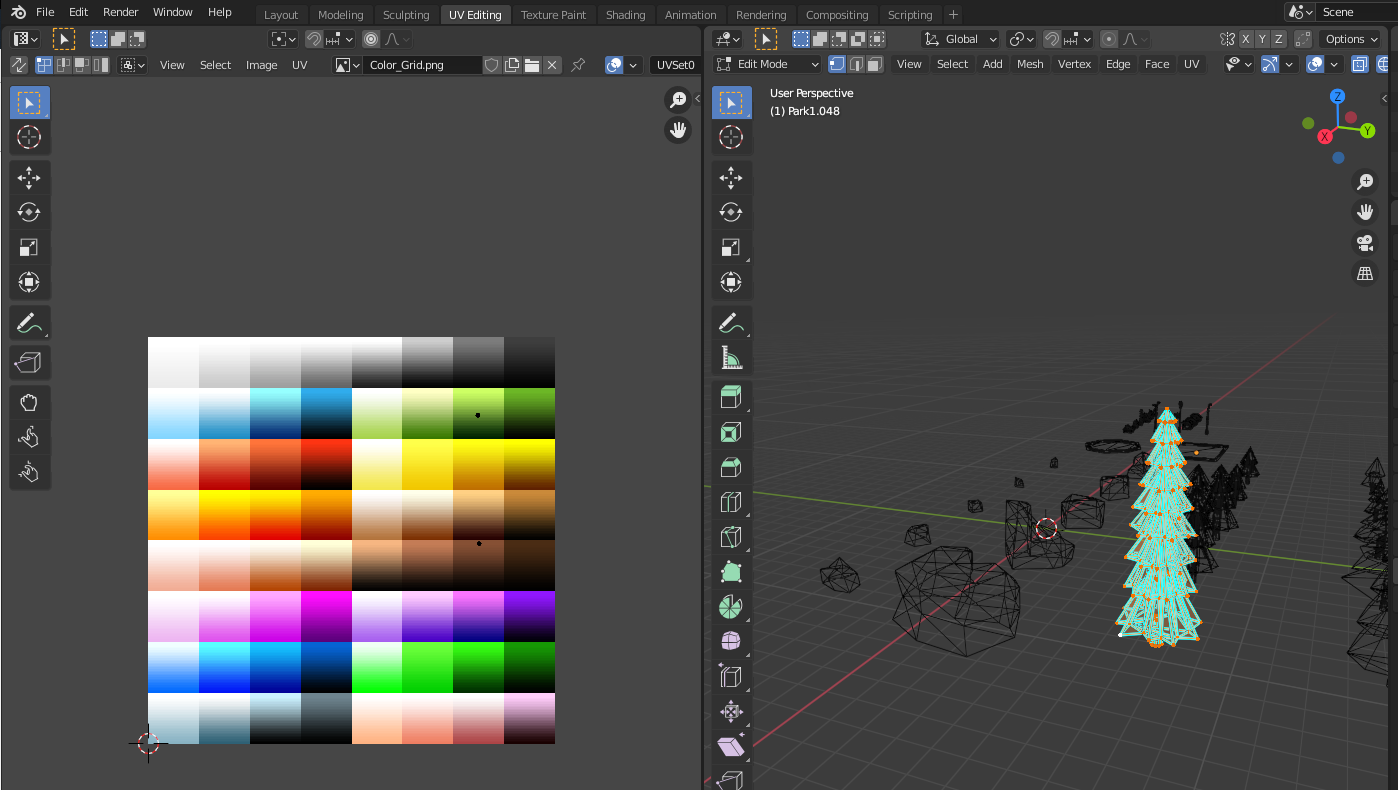
Task: Select the Loop Cut tool
Action: point(731,502)
